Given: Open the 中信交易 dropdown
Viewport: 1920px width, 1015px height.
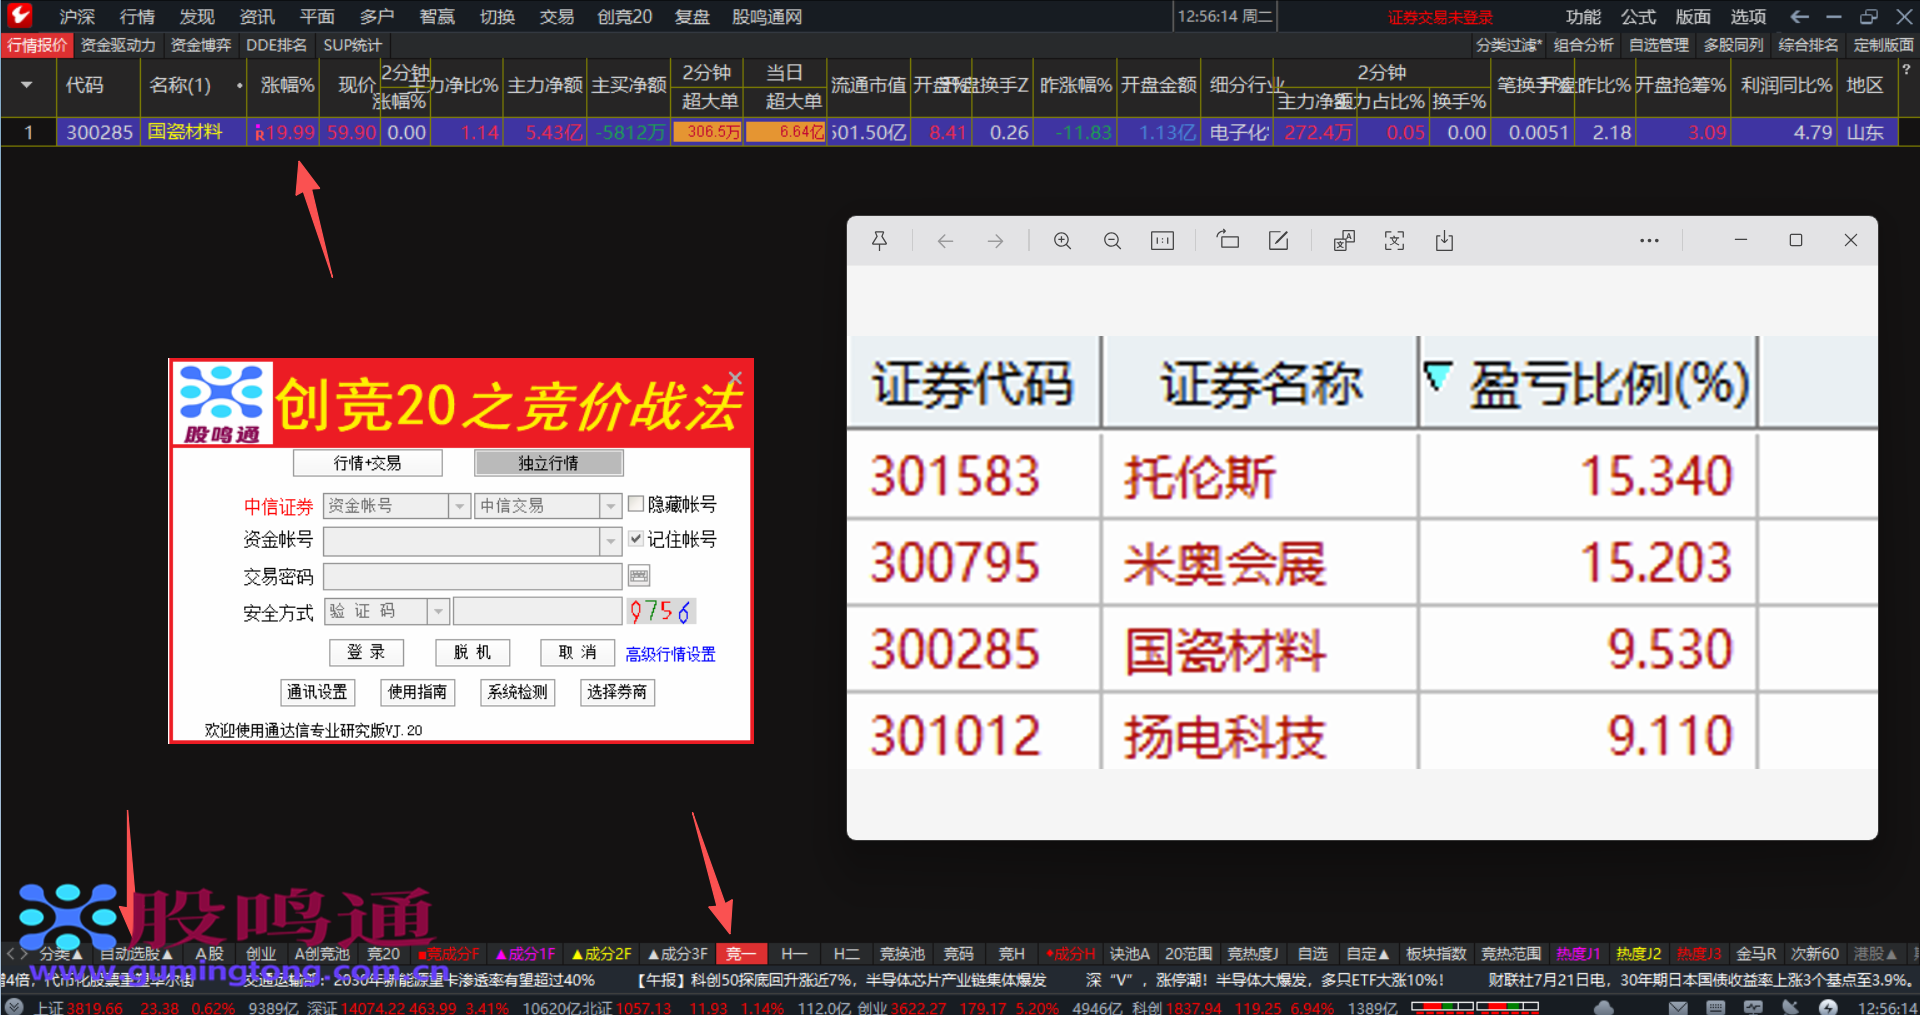Looking at the screenshot, I should [x=611, y=506].
